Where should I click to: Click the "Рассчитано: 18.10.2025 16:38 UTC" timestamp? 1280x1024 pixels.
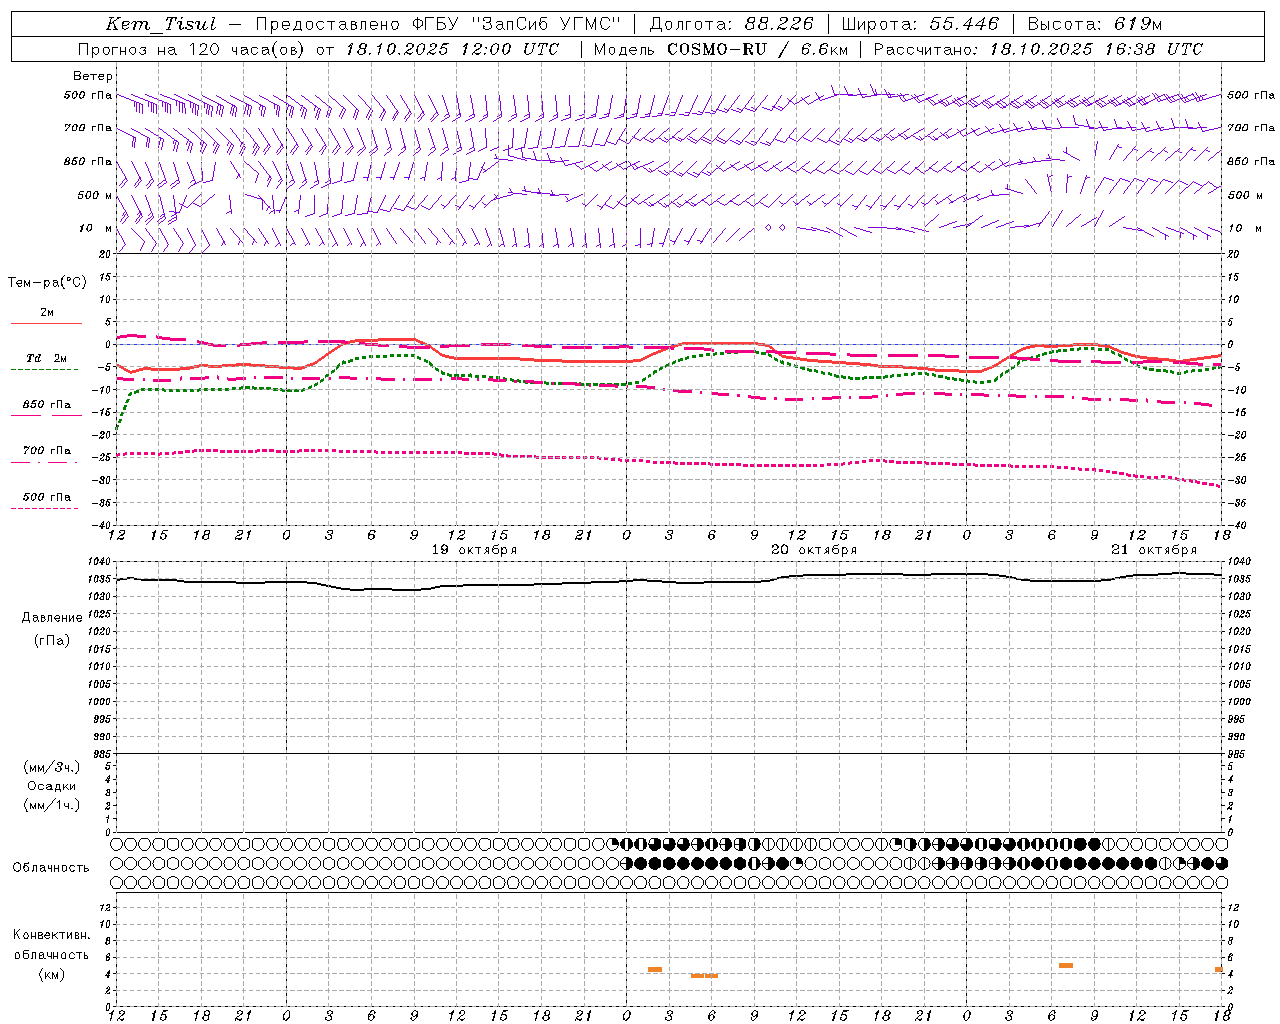[1038, 49]
